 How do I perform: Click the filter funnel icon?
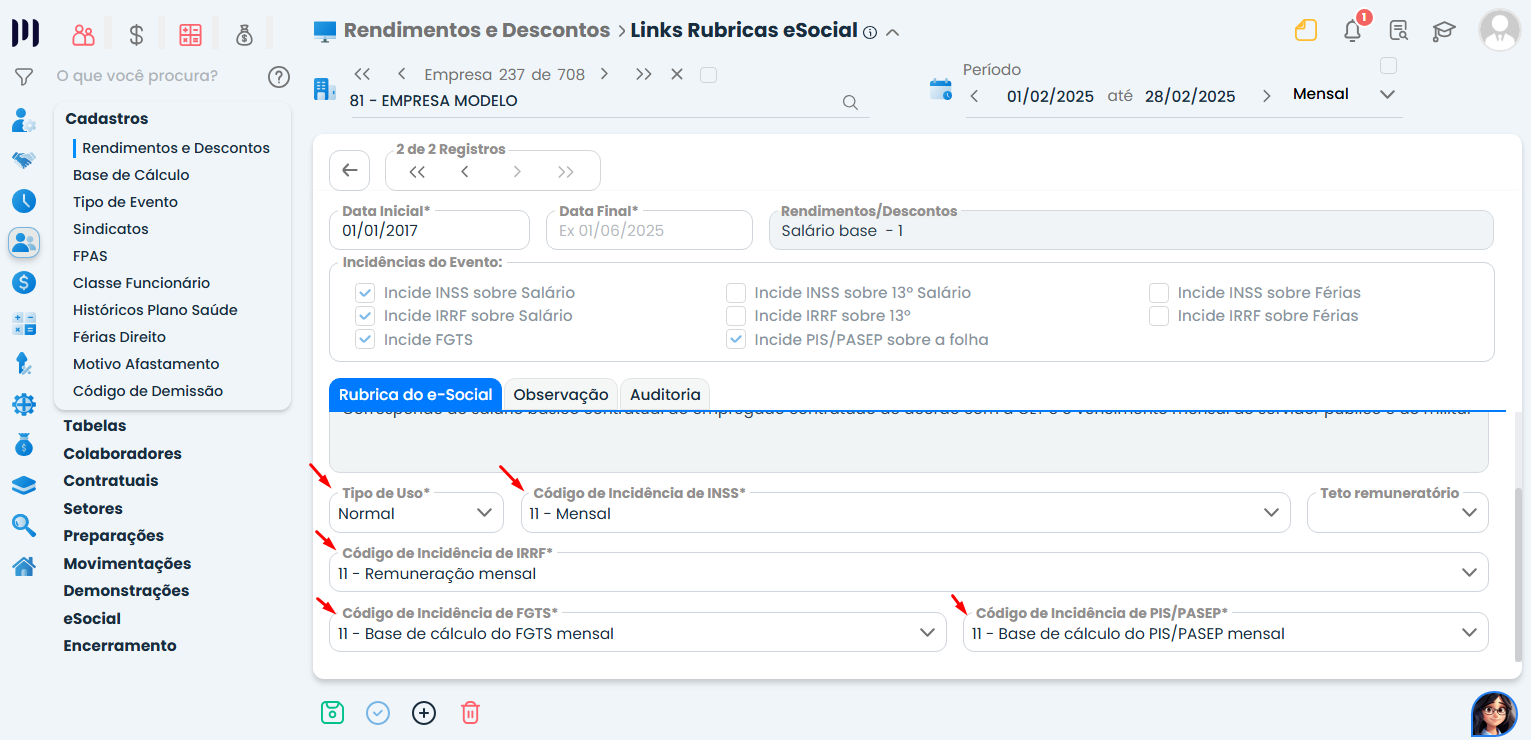point(24,76)
